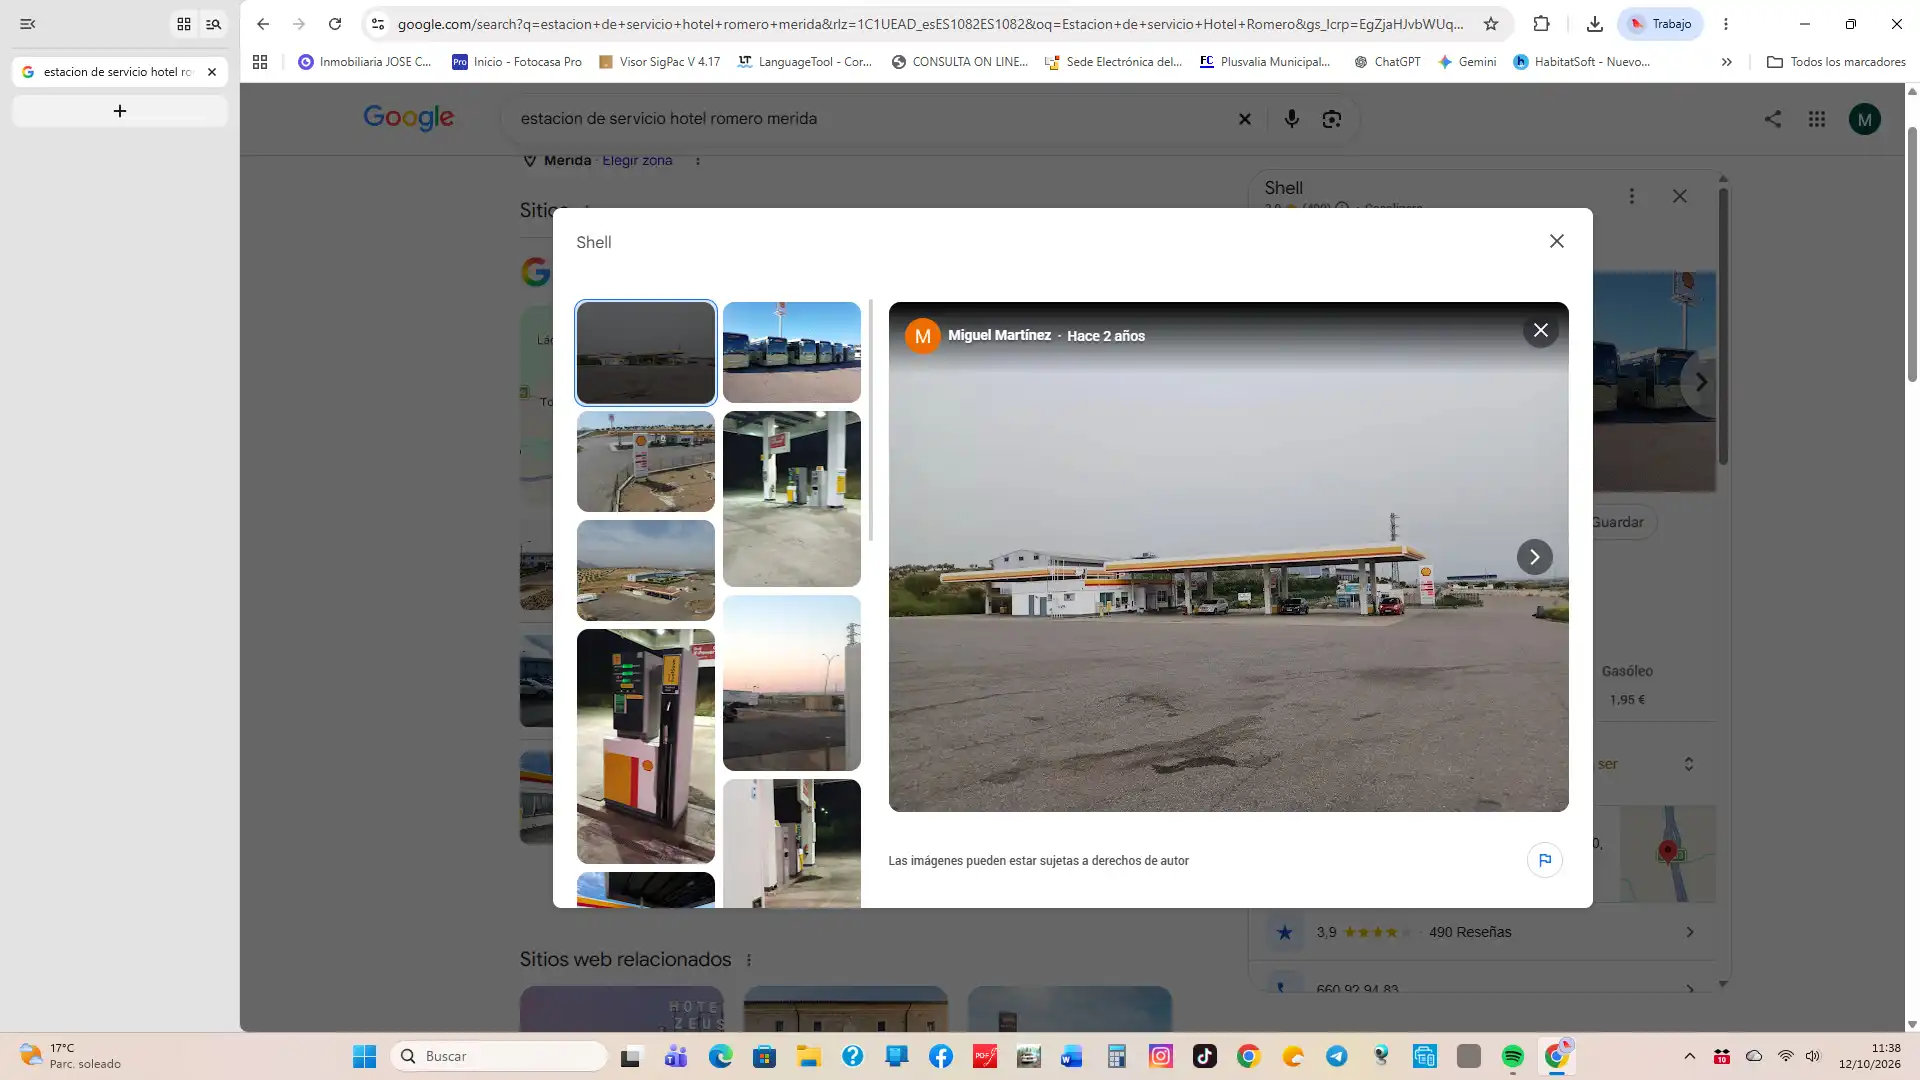This screenshot has width=1920, height=1080.
Task: Close the Shell photos dialog
Action: pos(1557,241)
